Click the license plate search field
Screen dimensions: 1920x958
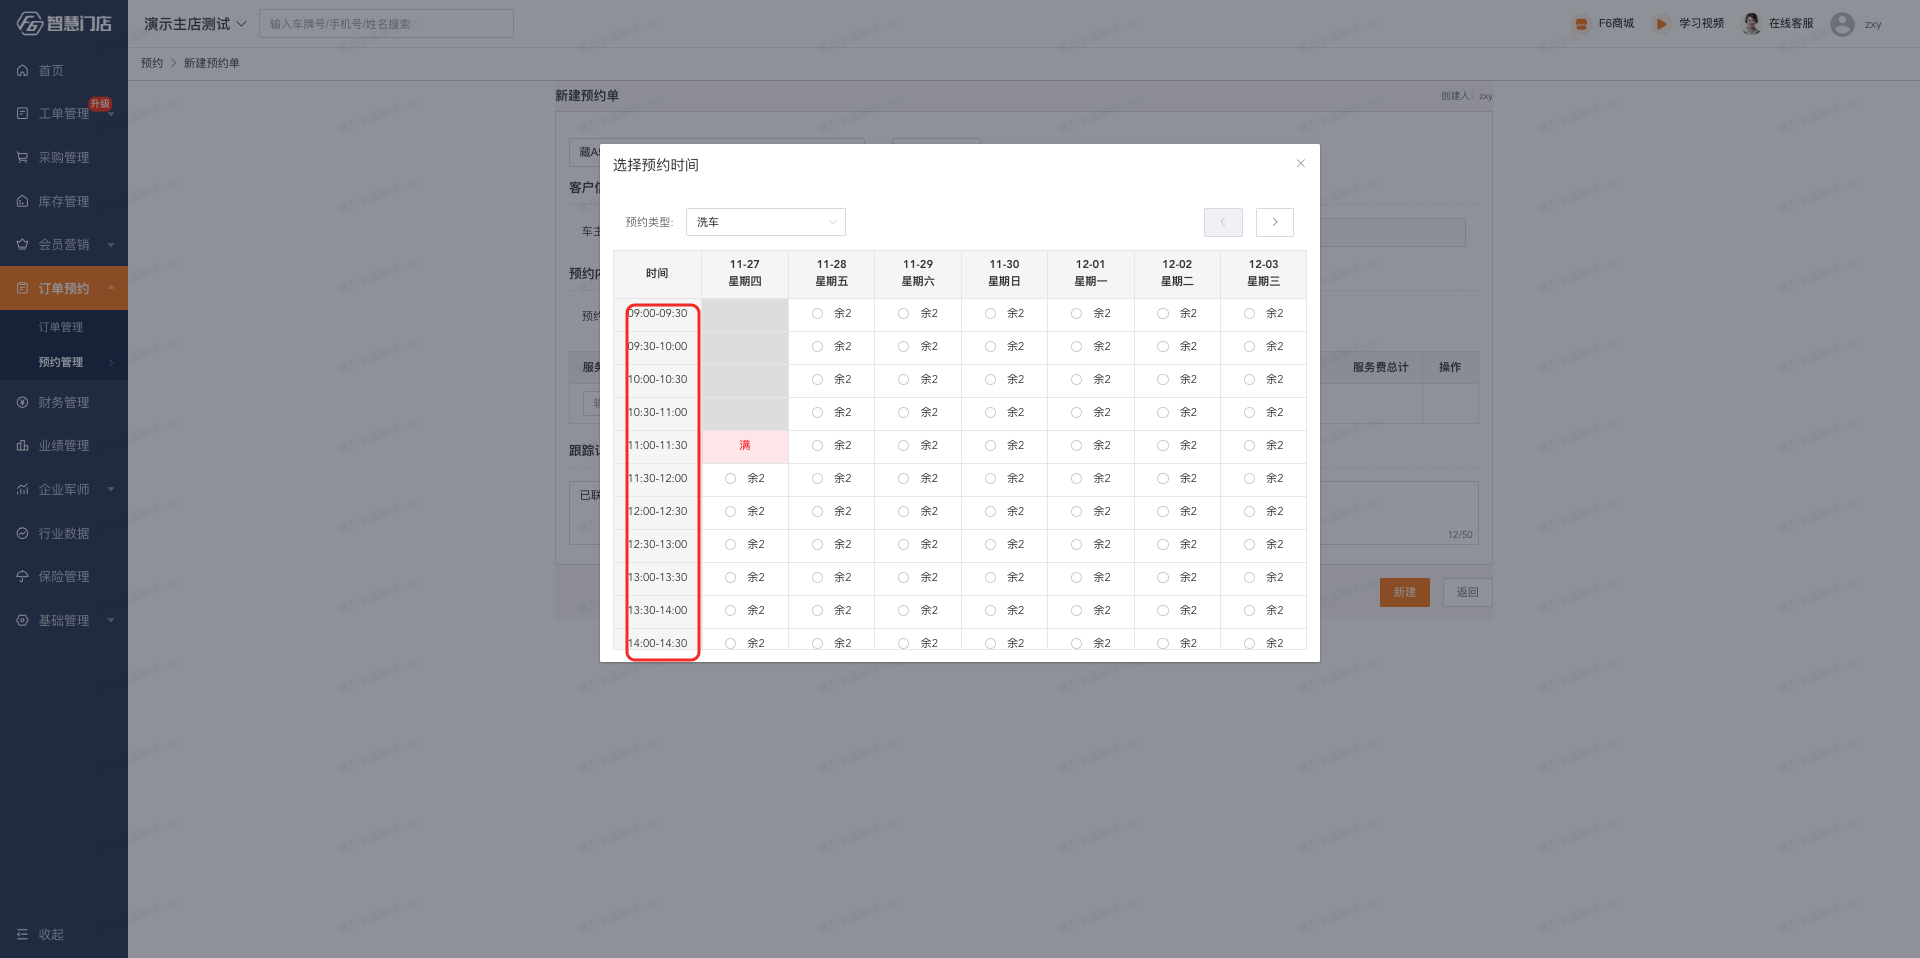tap(386, 24)
